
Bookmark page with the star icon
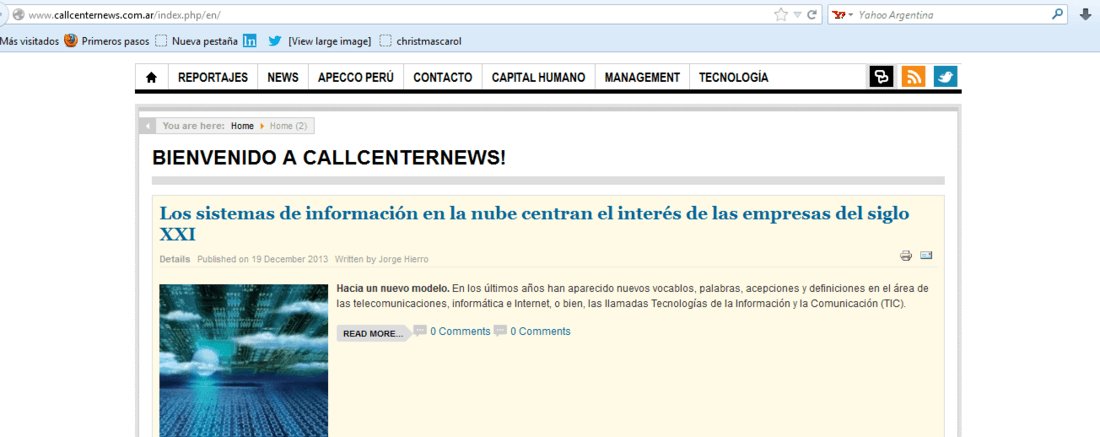click(x=781, y=15)
